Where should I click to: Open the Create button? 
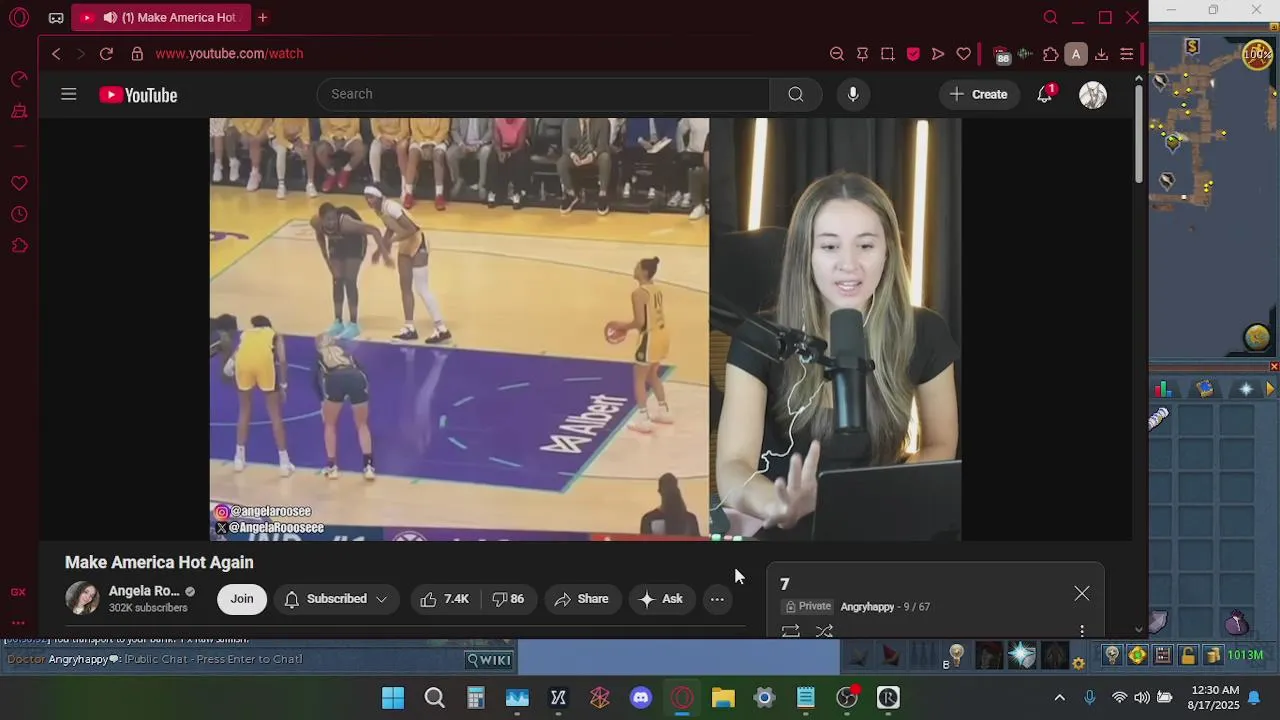[978, 94]
